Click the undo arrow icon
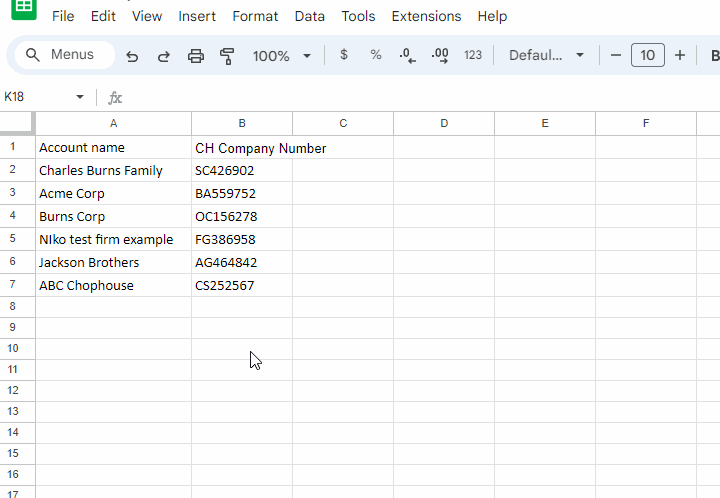720x498 pixels. pyautogui.click(x=132, y=56)
